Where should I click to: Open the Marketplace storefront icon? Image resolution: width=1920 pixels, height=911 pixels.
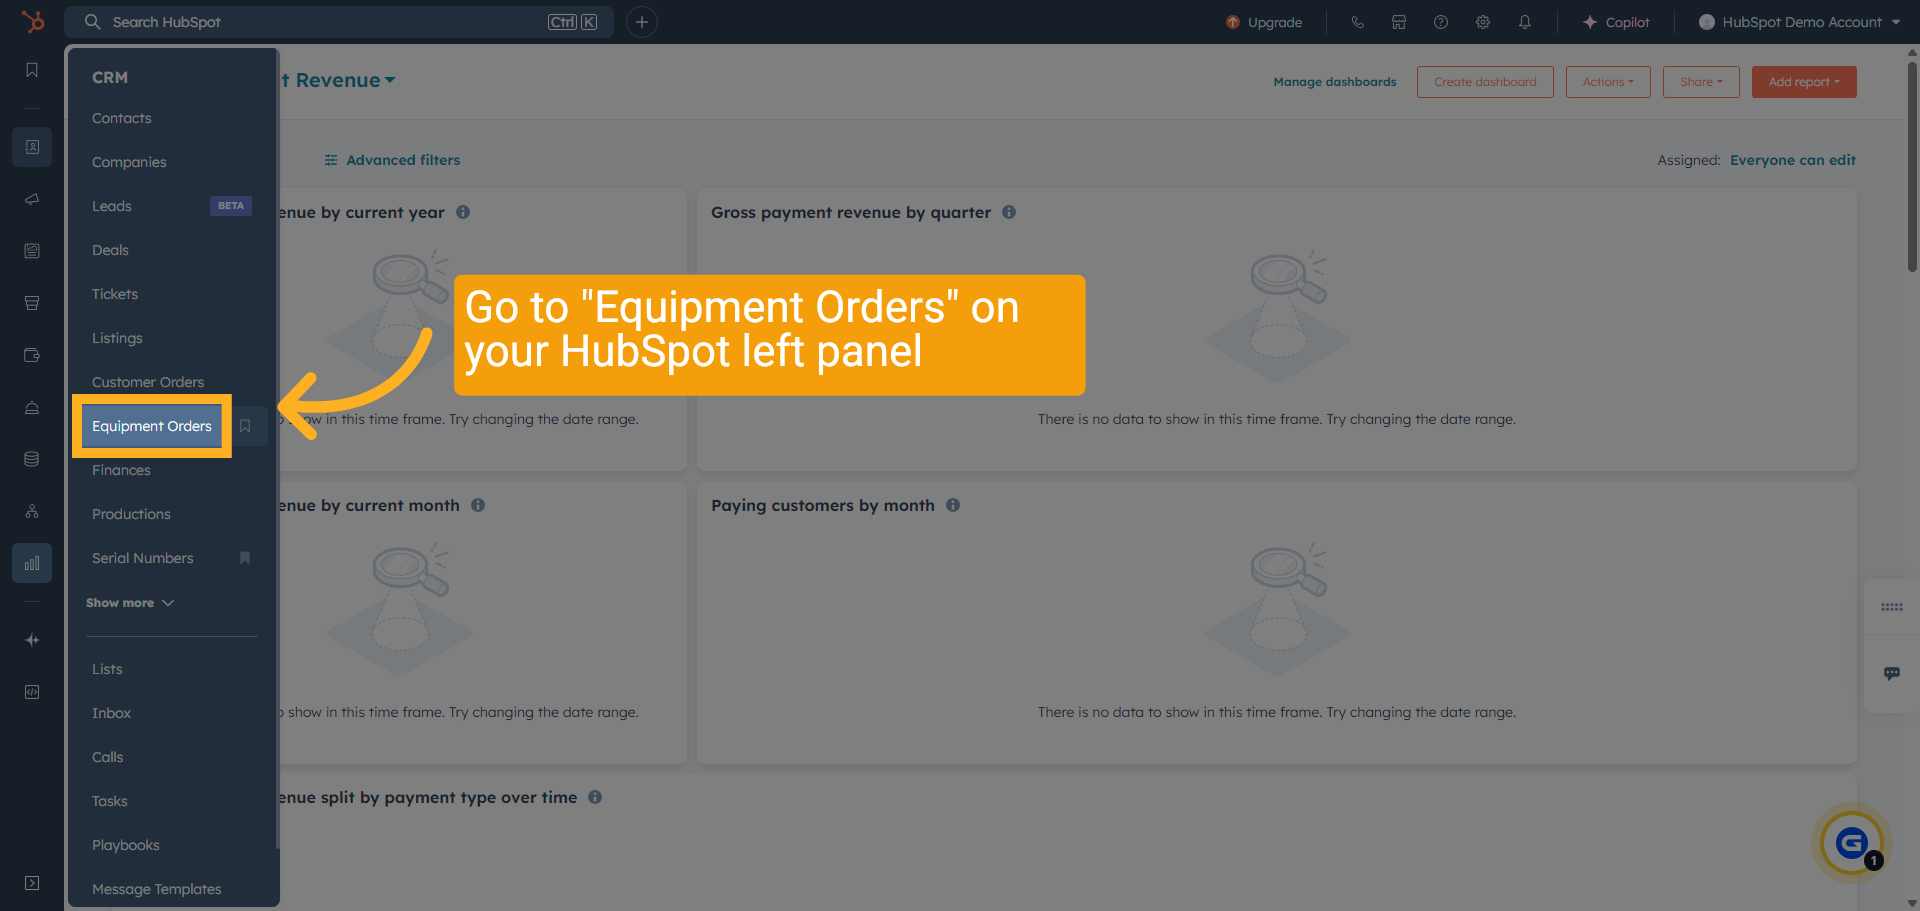(1399, 22)
